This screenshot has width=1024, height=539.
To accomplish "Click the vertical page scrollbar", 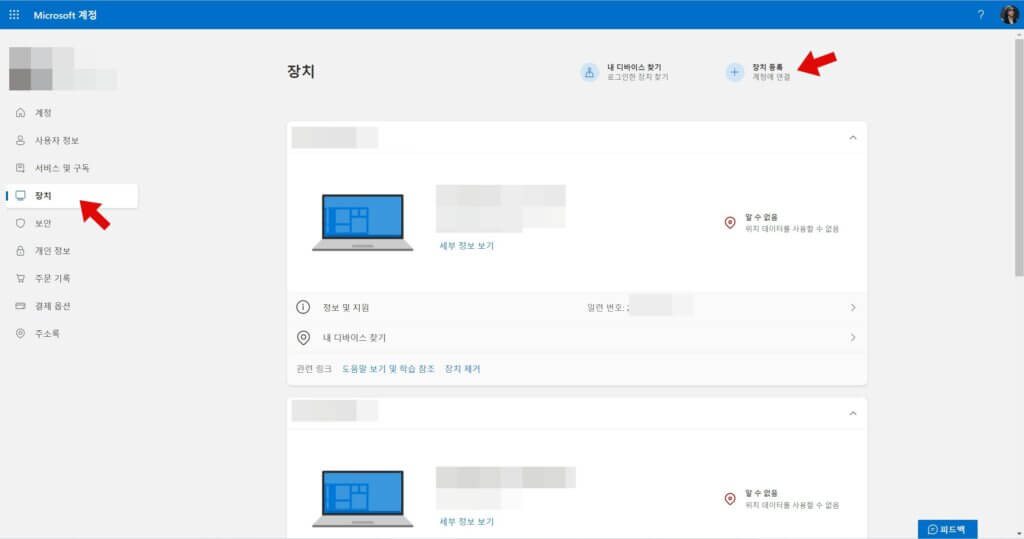I will click(x=1019, y=157).
